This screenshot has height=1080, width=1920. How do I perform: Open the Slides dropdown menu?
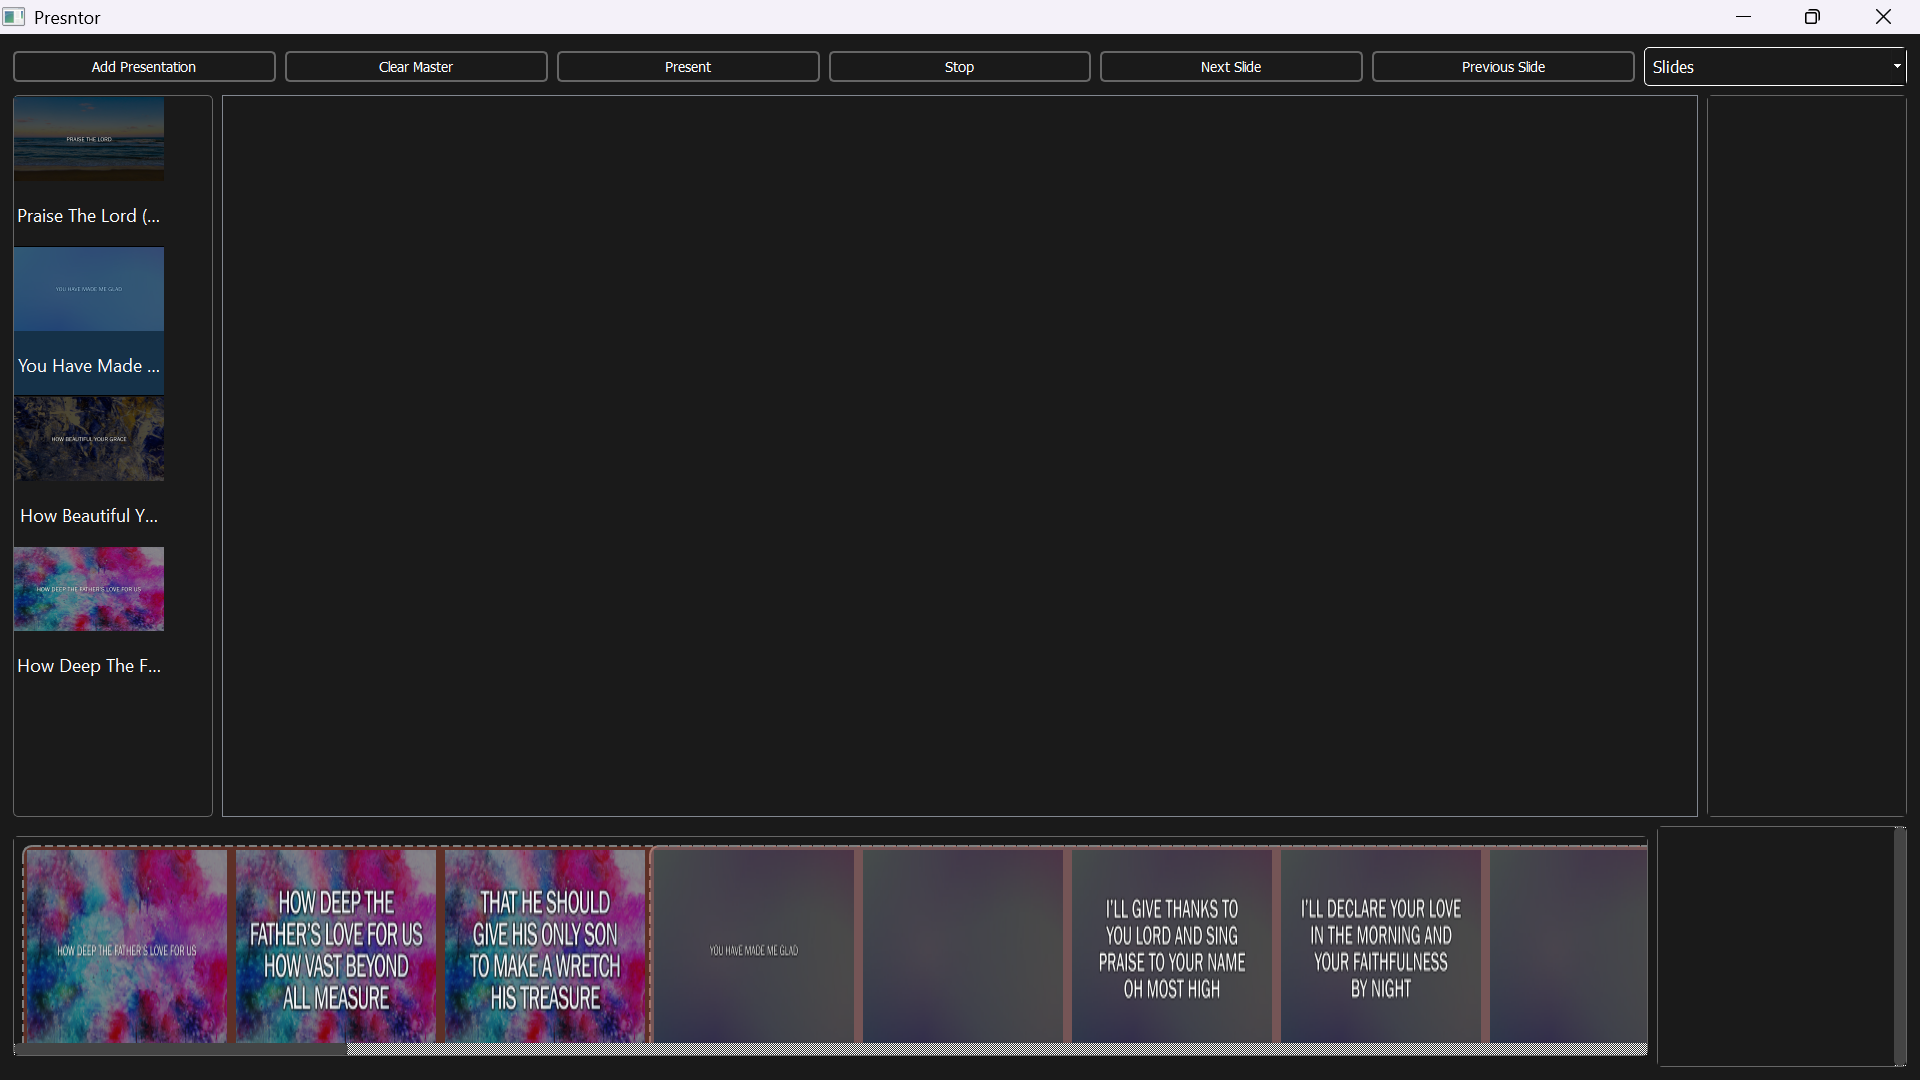click(x=1775, y=67)
